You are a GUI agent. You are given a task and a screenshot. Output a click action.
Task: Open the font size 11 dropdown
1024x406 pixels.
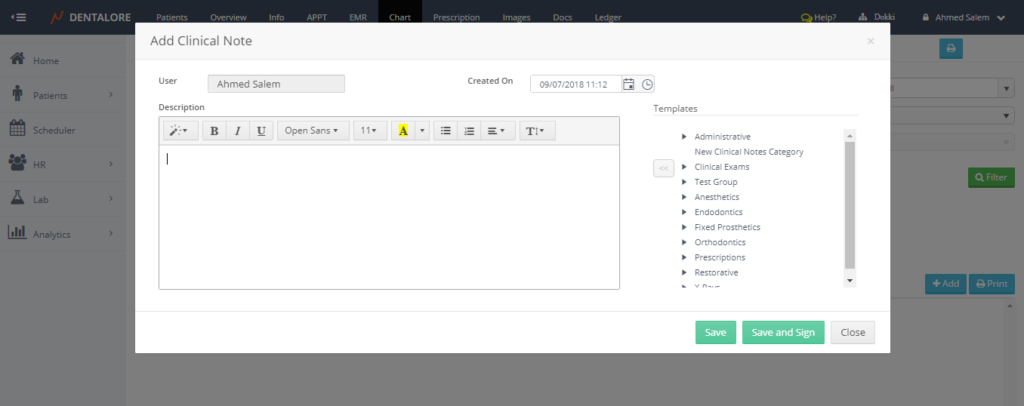tap(369, 131)
